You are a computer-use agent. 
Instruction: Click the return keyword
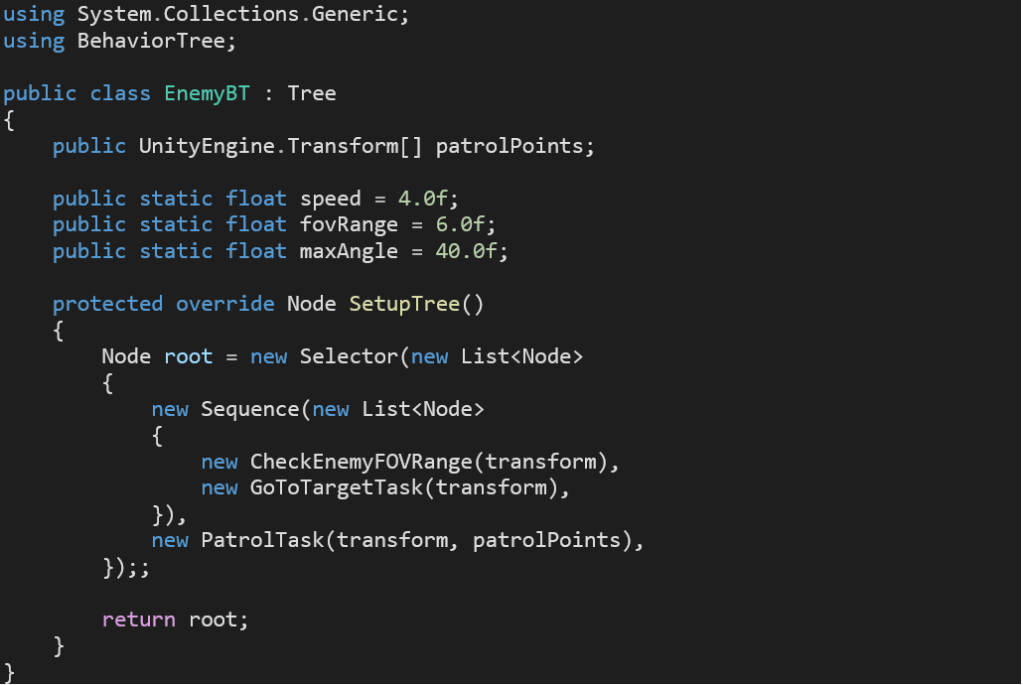click(x=139, y=620)
